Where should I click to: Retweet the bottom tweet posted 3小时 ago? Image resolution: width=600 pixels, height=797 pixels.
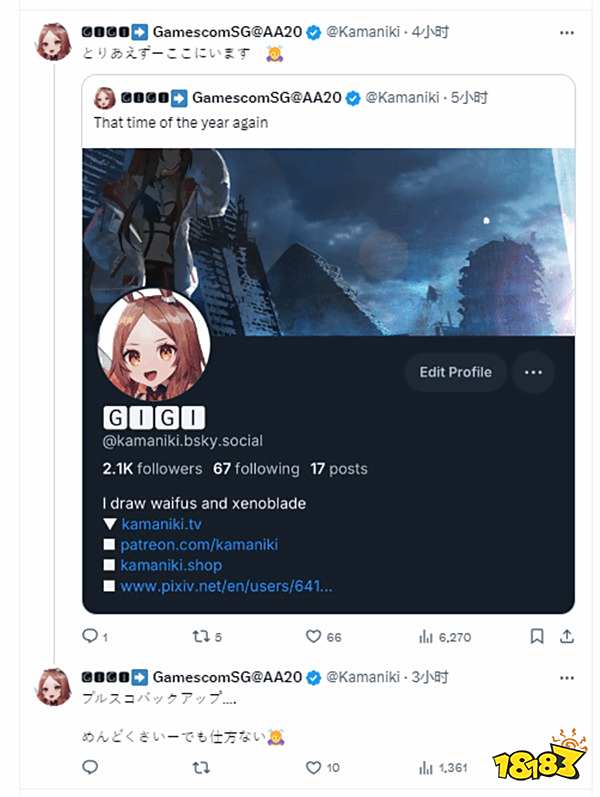[x=200, y=767]
